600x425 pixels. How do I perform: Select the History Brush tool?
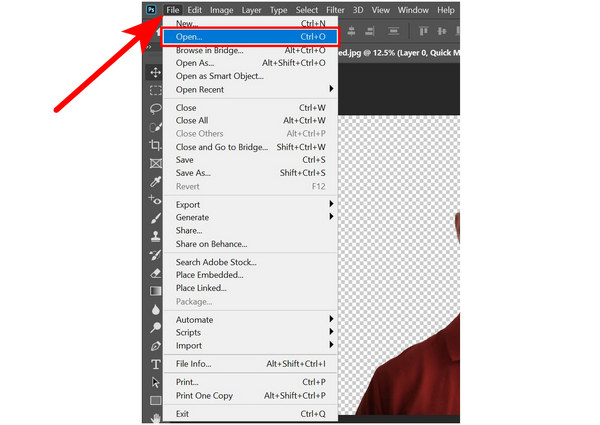155,255
